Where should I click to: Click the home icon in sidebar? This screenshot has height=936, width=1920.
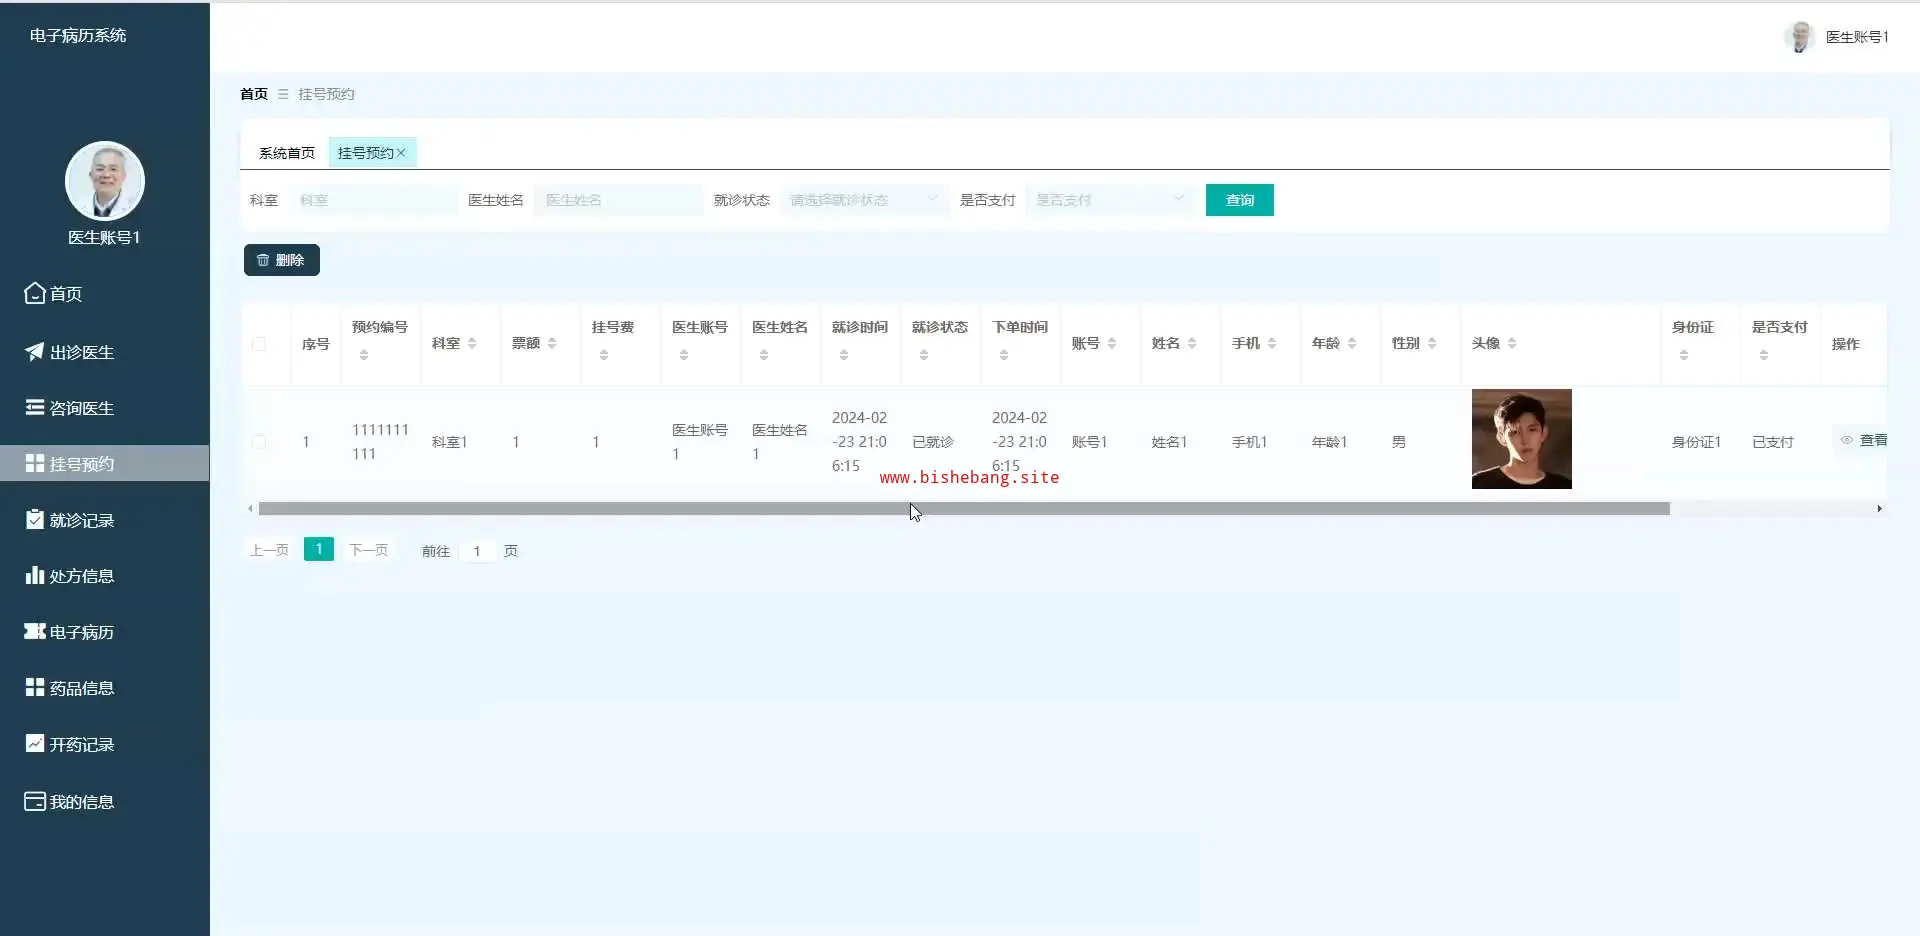[35, 293]
